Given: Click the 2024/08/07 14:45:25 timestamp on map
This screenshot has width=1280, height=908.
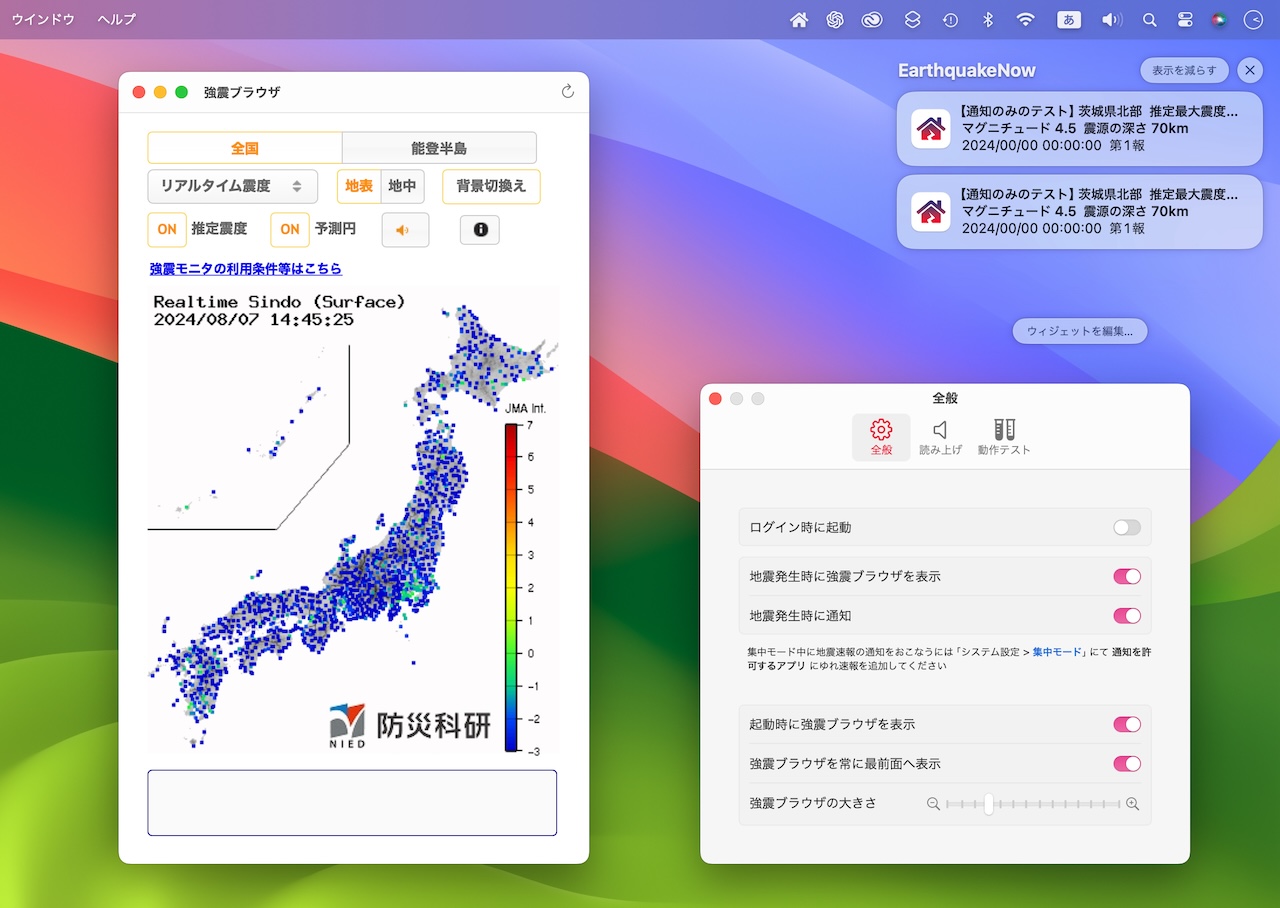Looking at the screenshot, I should [x=253, y=320].
